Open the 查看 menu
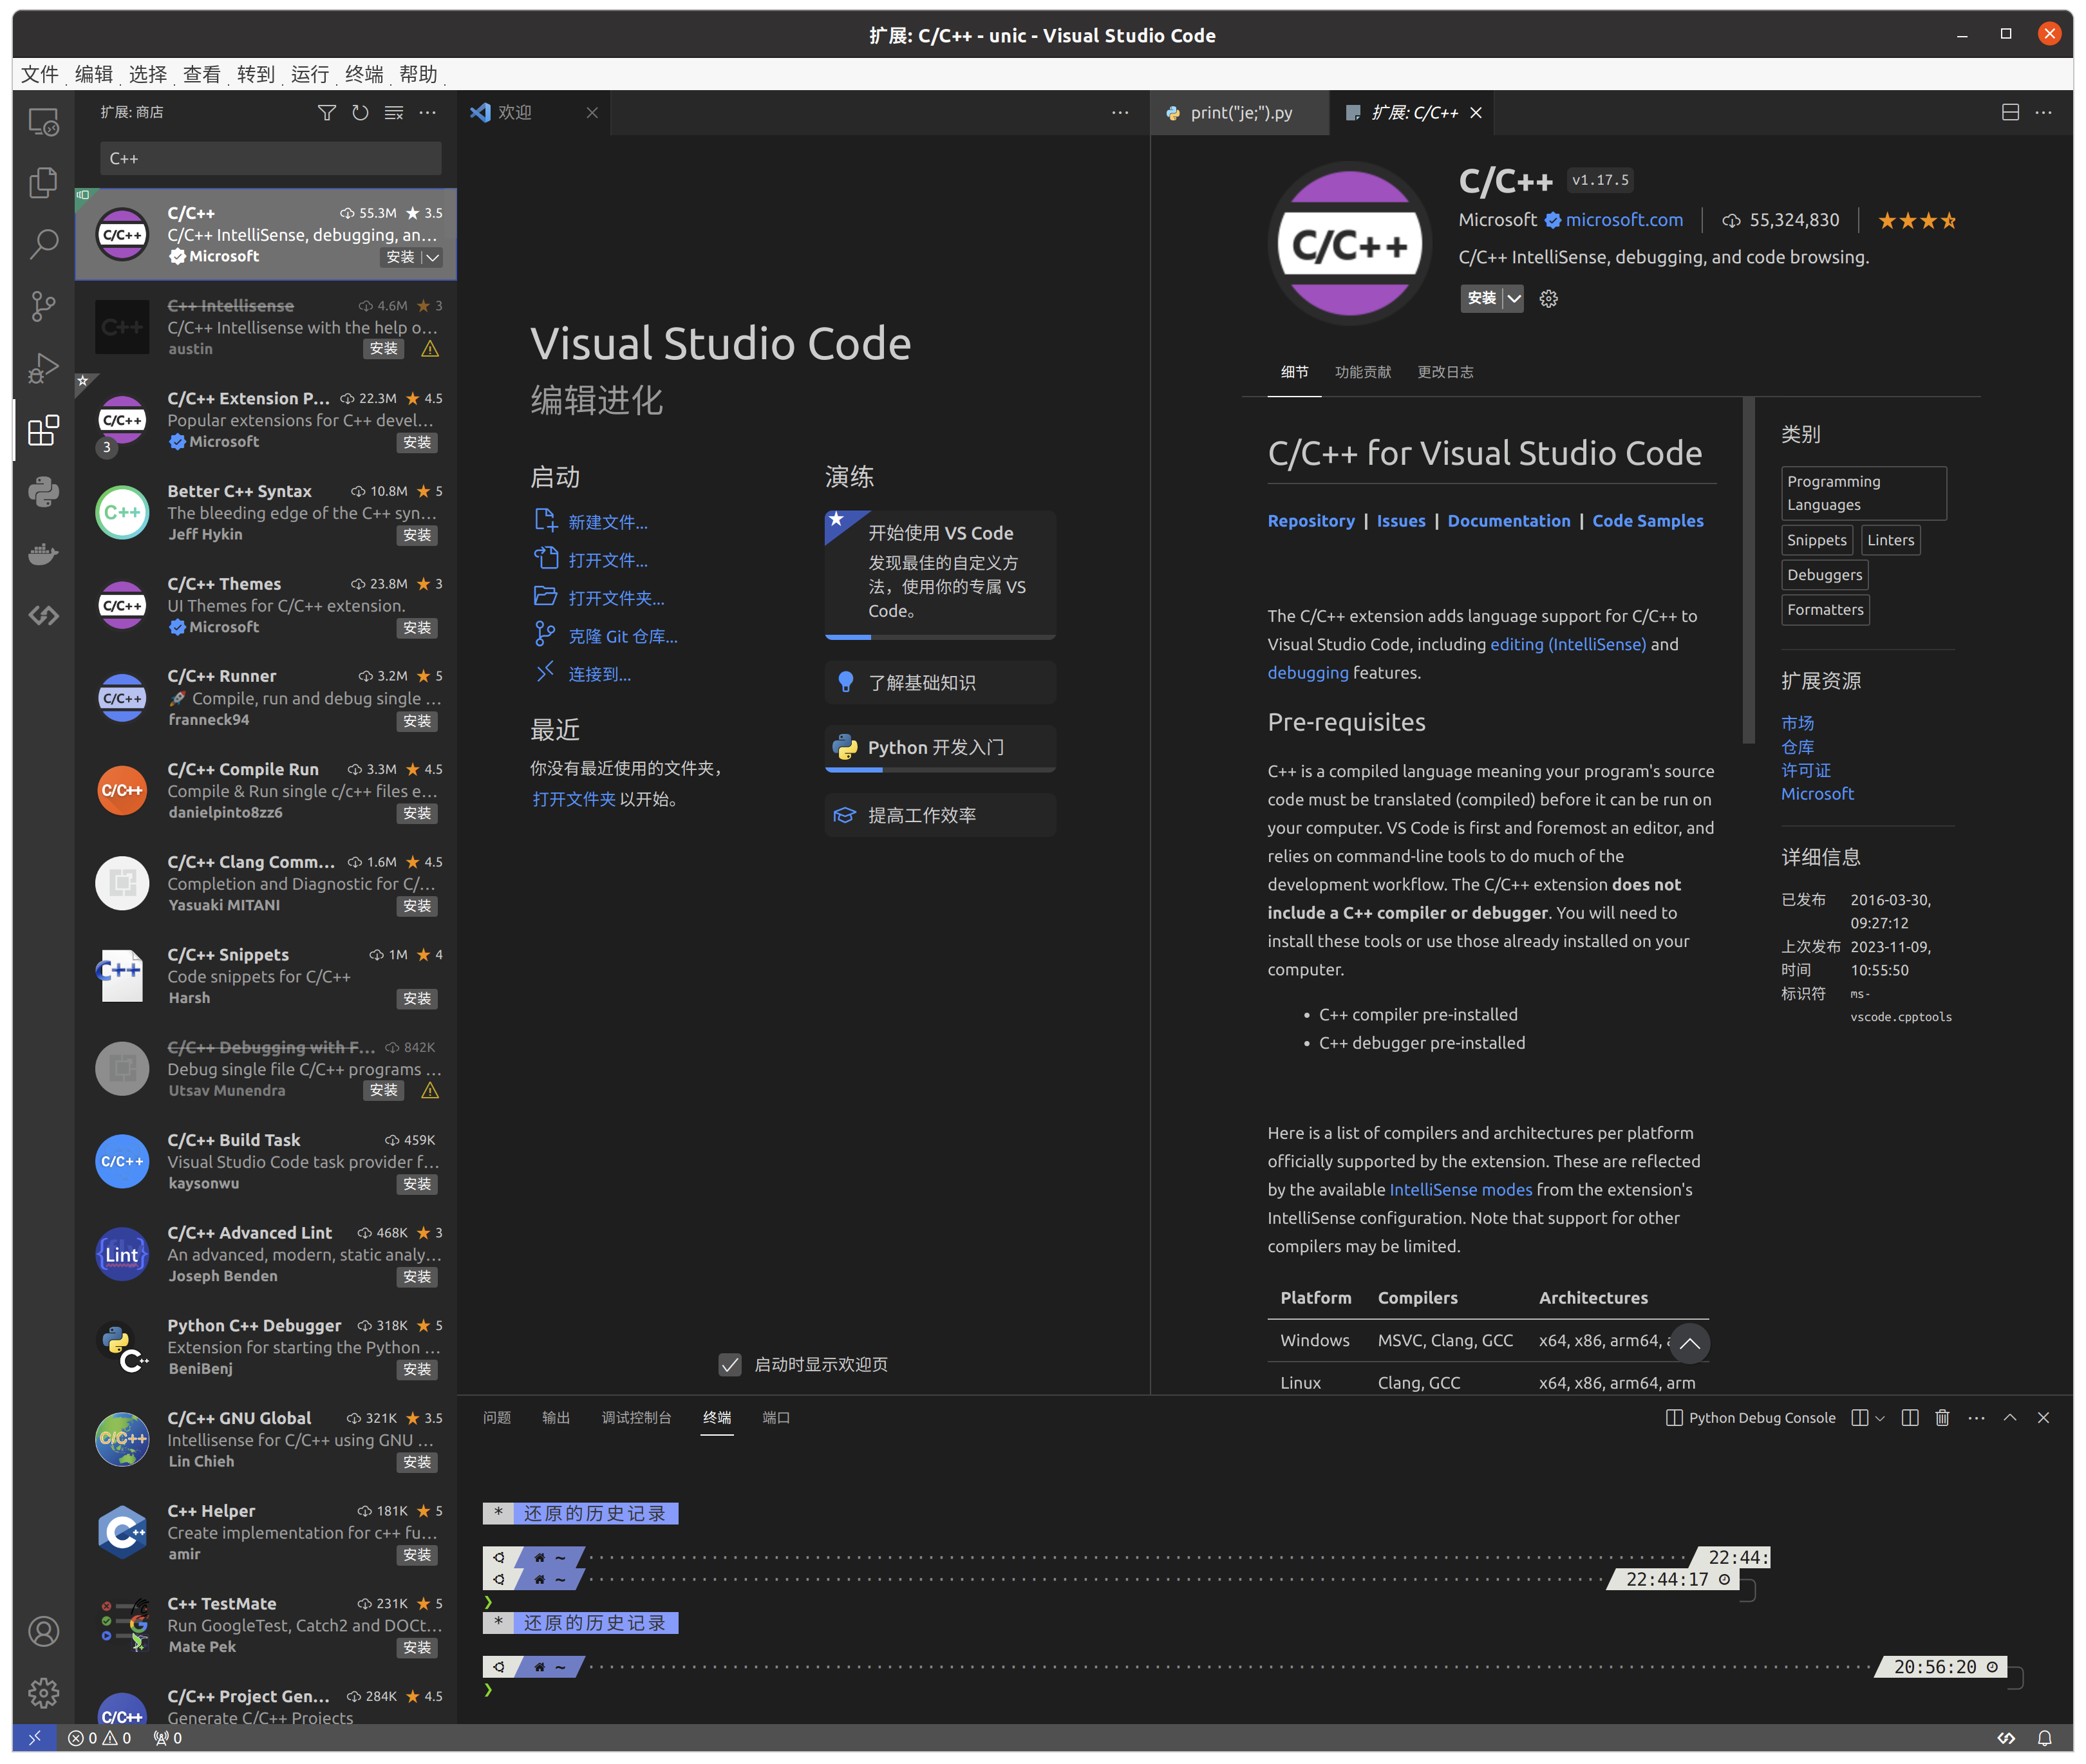Screen dimensions: 2086x1764 point(202,74)
